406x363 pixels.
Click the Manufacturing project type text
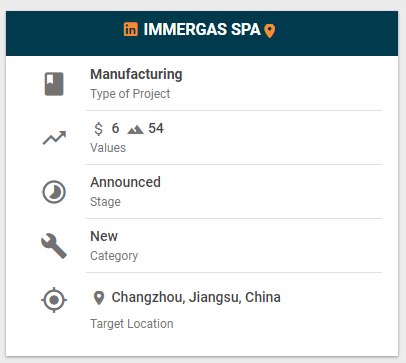[x=136, y=74]
